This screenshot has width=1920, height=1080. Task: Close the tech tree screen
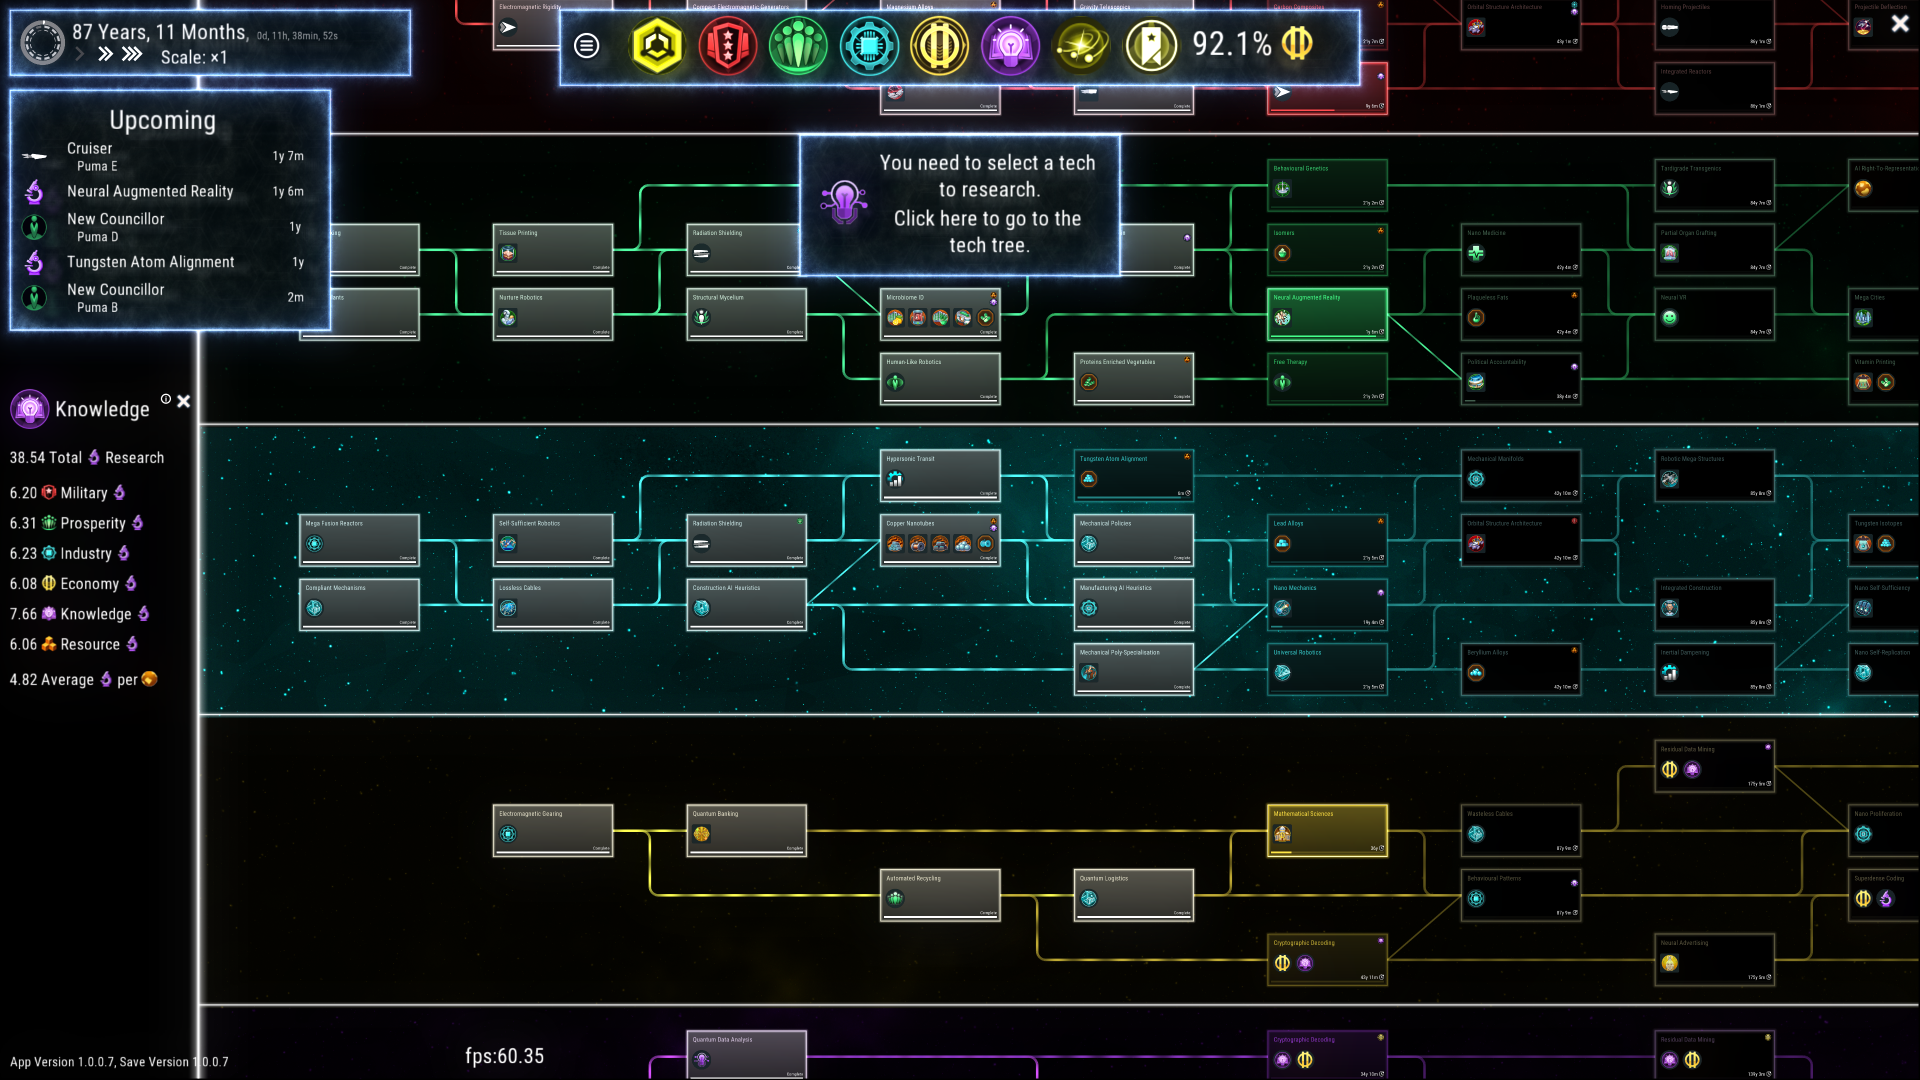(1899, 24)
